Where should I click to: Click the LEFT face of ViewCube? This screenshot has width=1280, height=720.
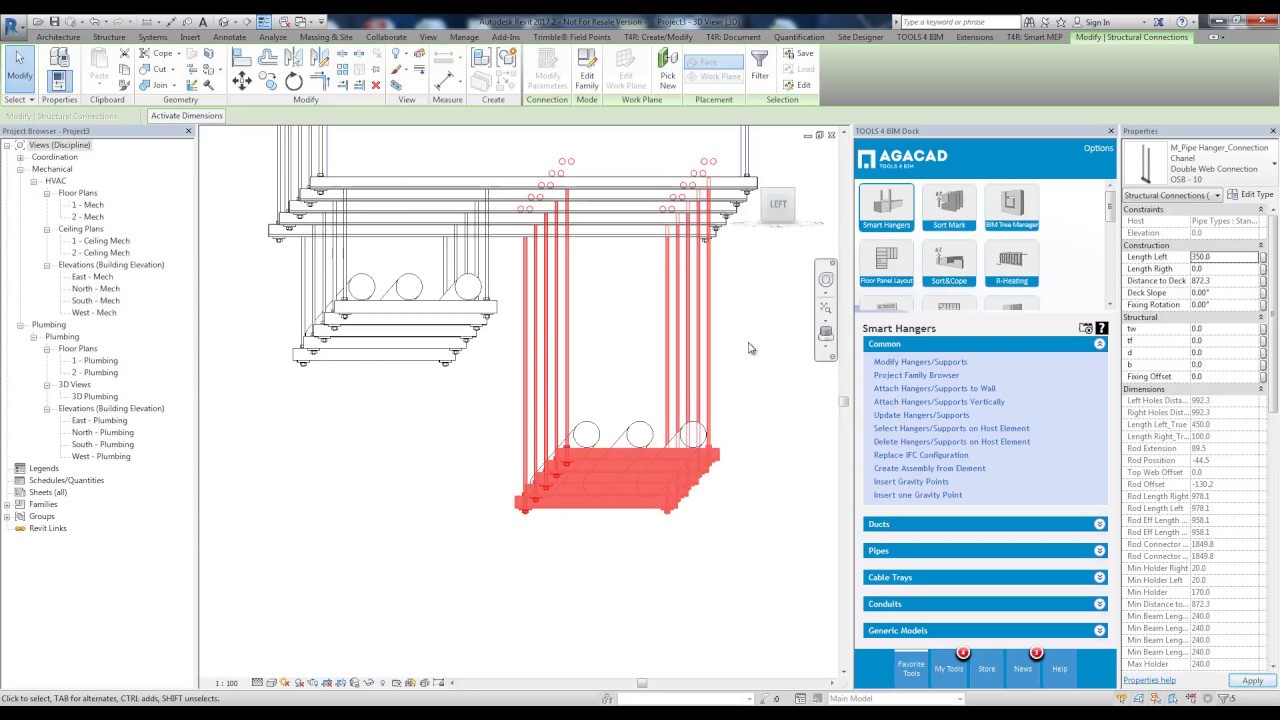[x=778, y=204]
